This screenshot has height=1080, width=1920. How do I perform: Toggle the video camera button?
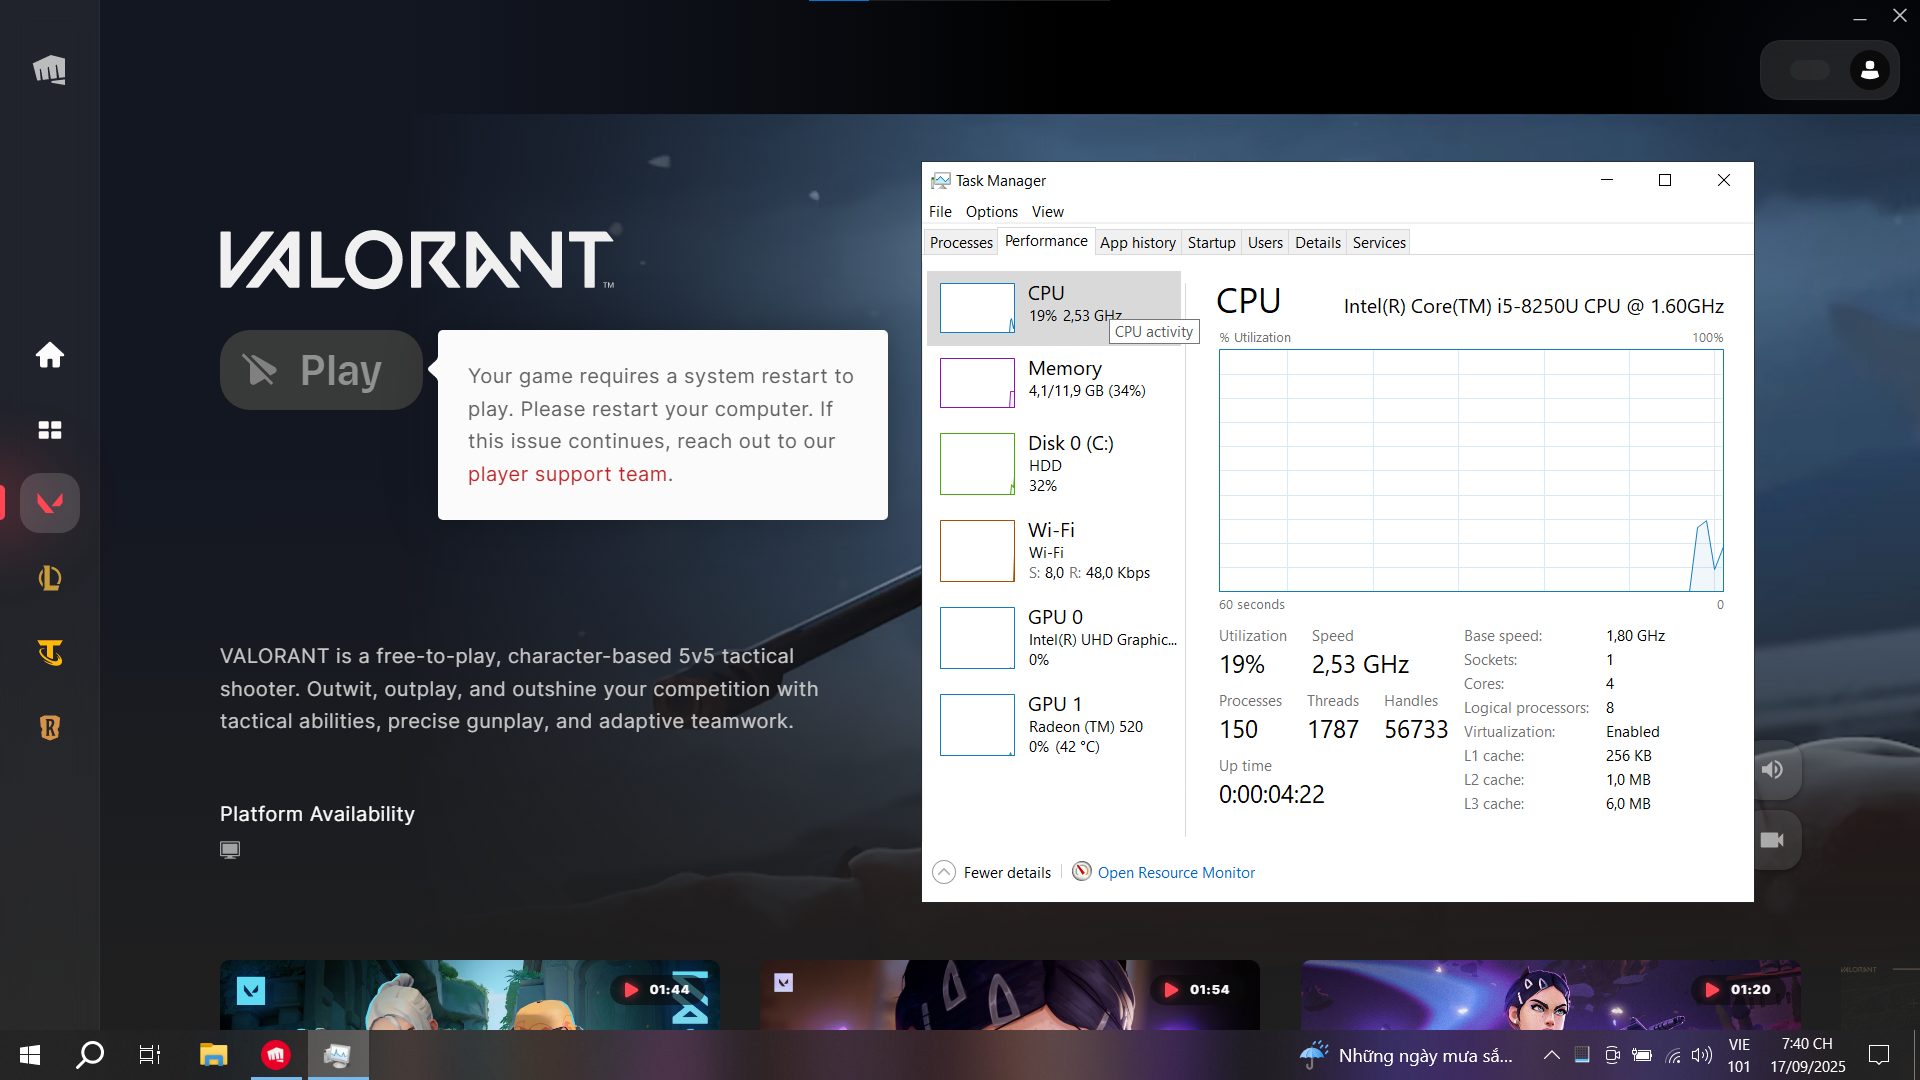pos(1772,840)
